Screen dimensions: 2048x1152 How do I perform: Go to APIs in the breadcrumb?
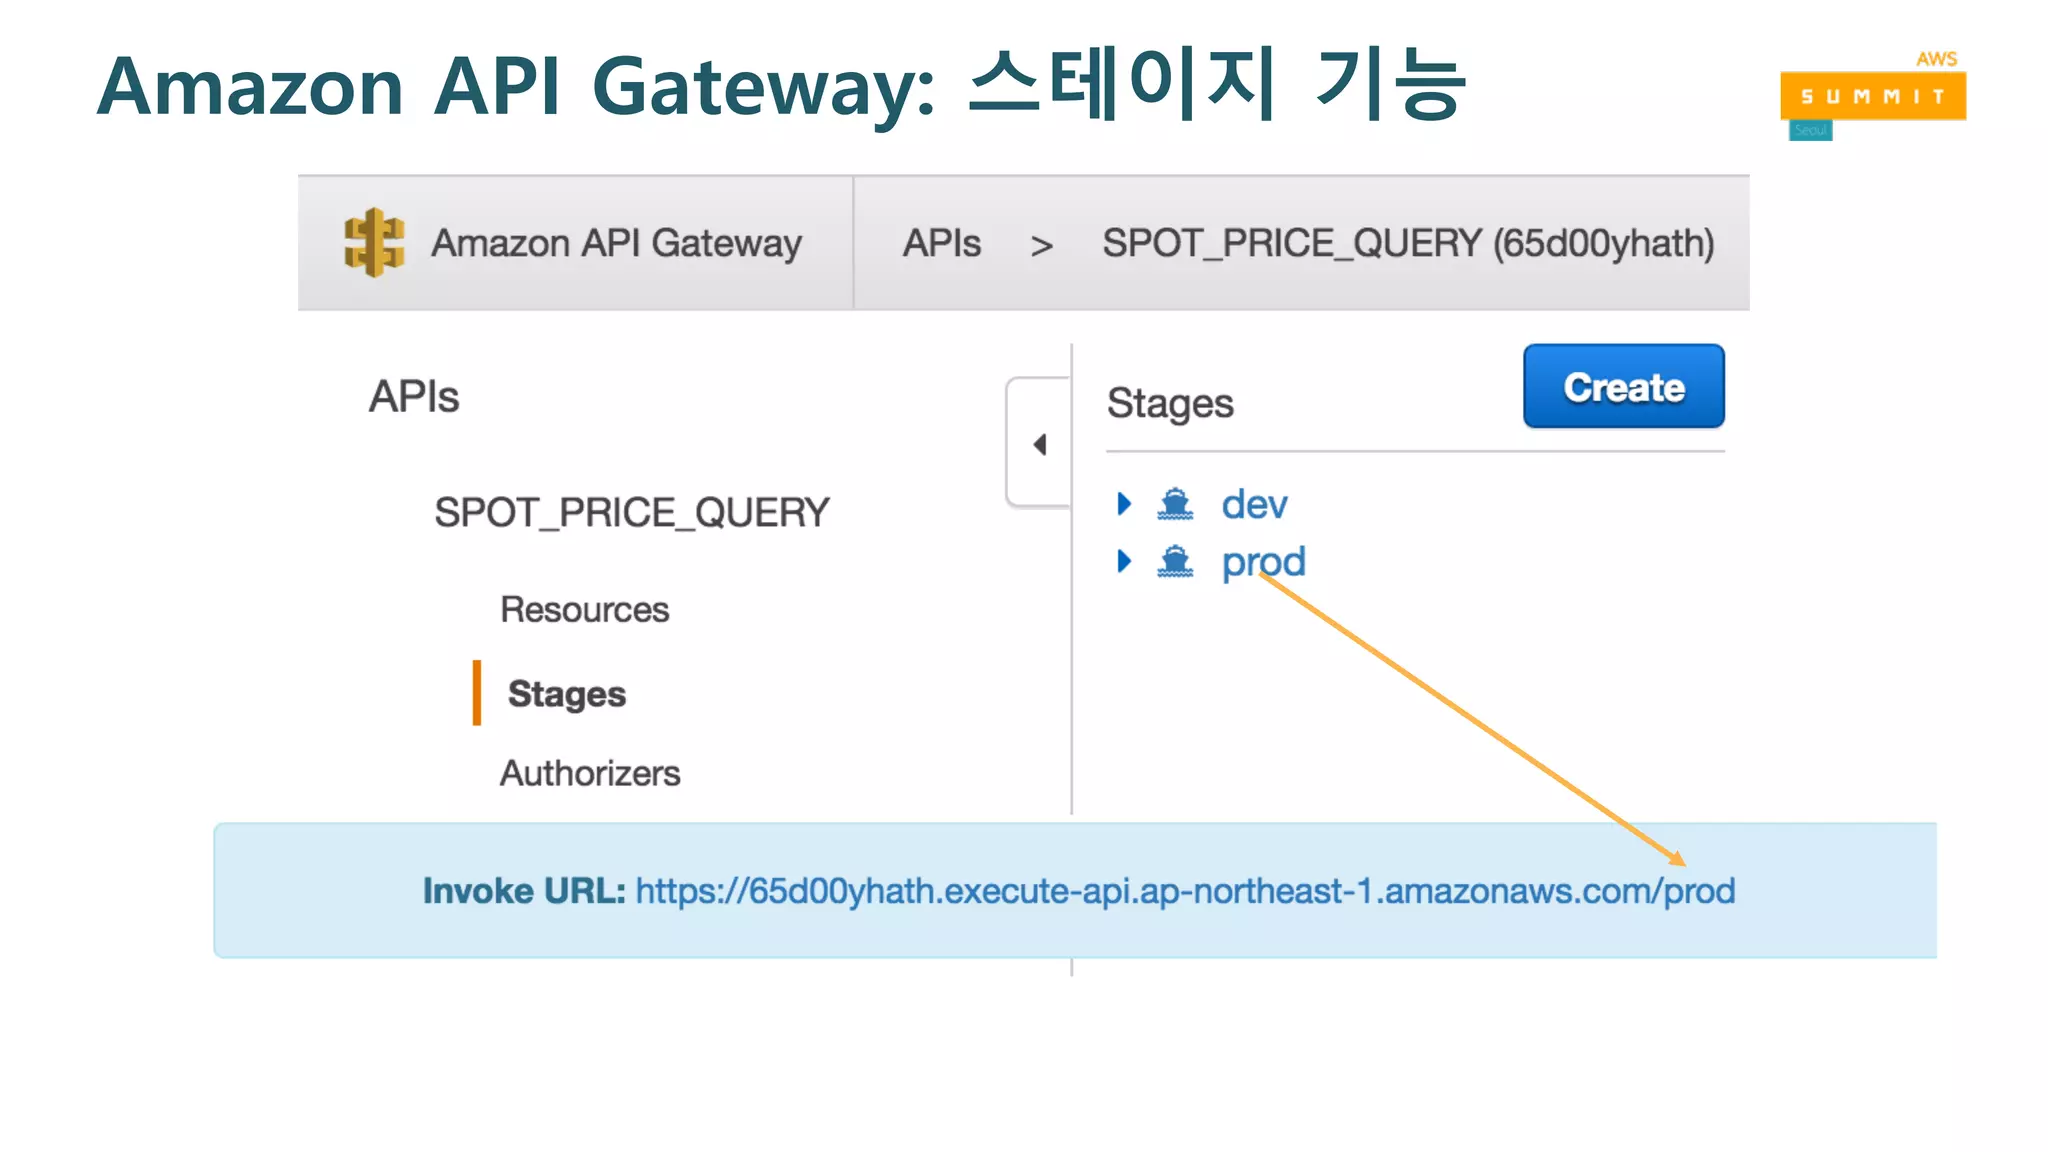(x=941, y=243)
